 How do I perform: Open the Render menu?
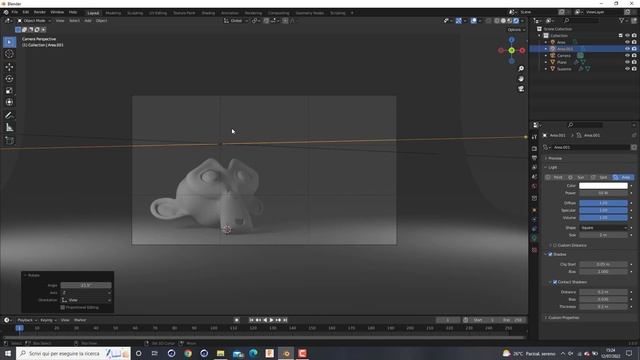click(40, 13)
